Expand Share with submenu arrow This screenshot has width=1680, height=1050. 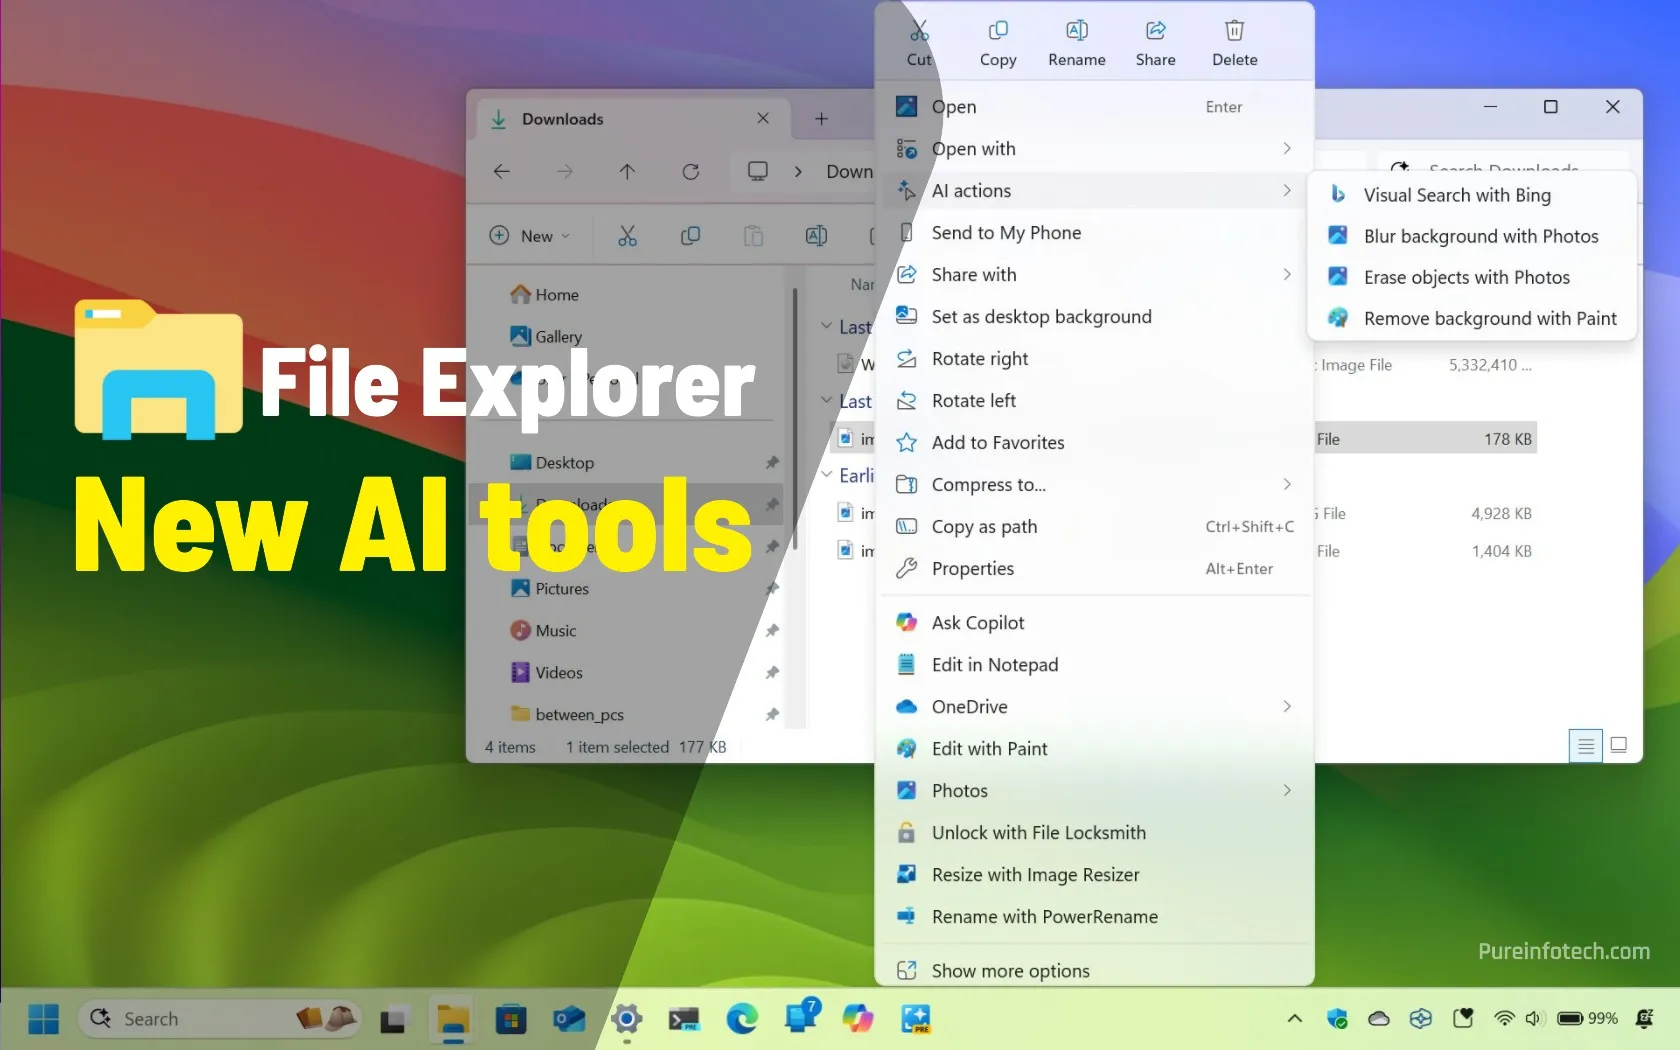(x=1287, y=275)
